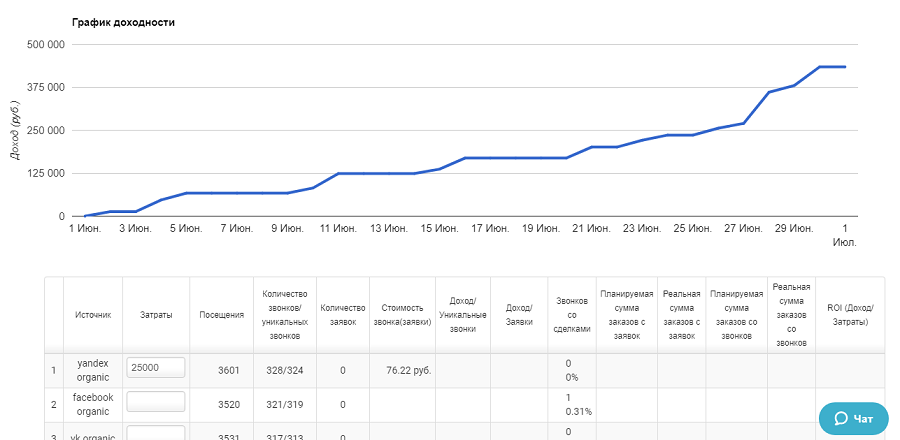Click the Звонков со сделками header
This screenshot has height=440, width=900.
pyautogui.click(x=572, y=315)
